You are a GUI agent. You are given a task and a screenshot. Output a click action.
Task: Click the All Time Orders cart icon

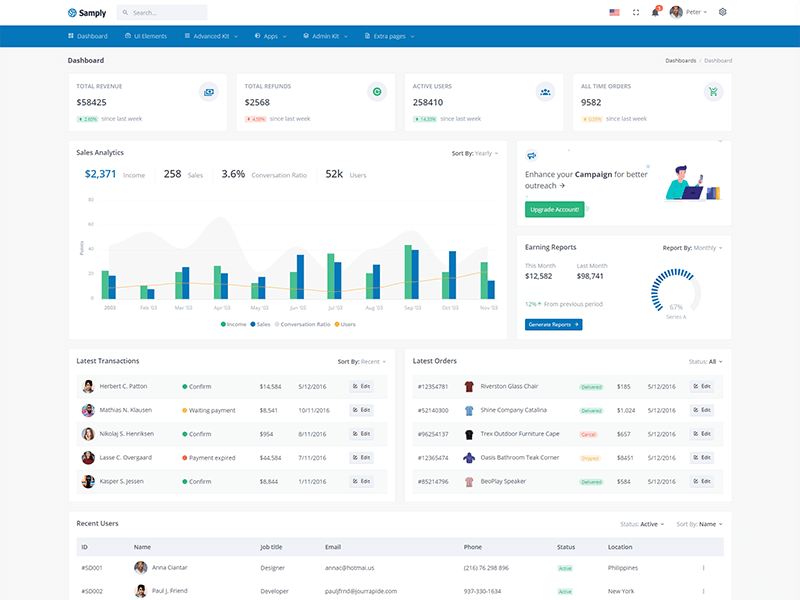tap(713, 92)
